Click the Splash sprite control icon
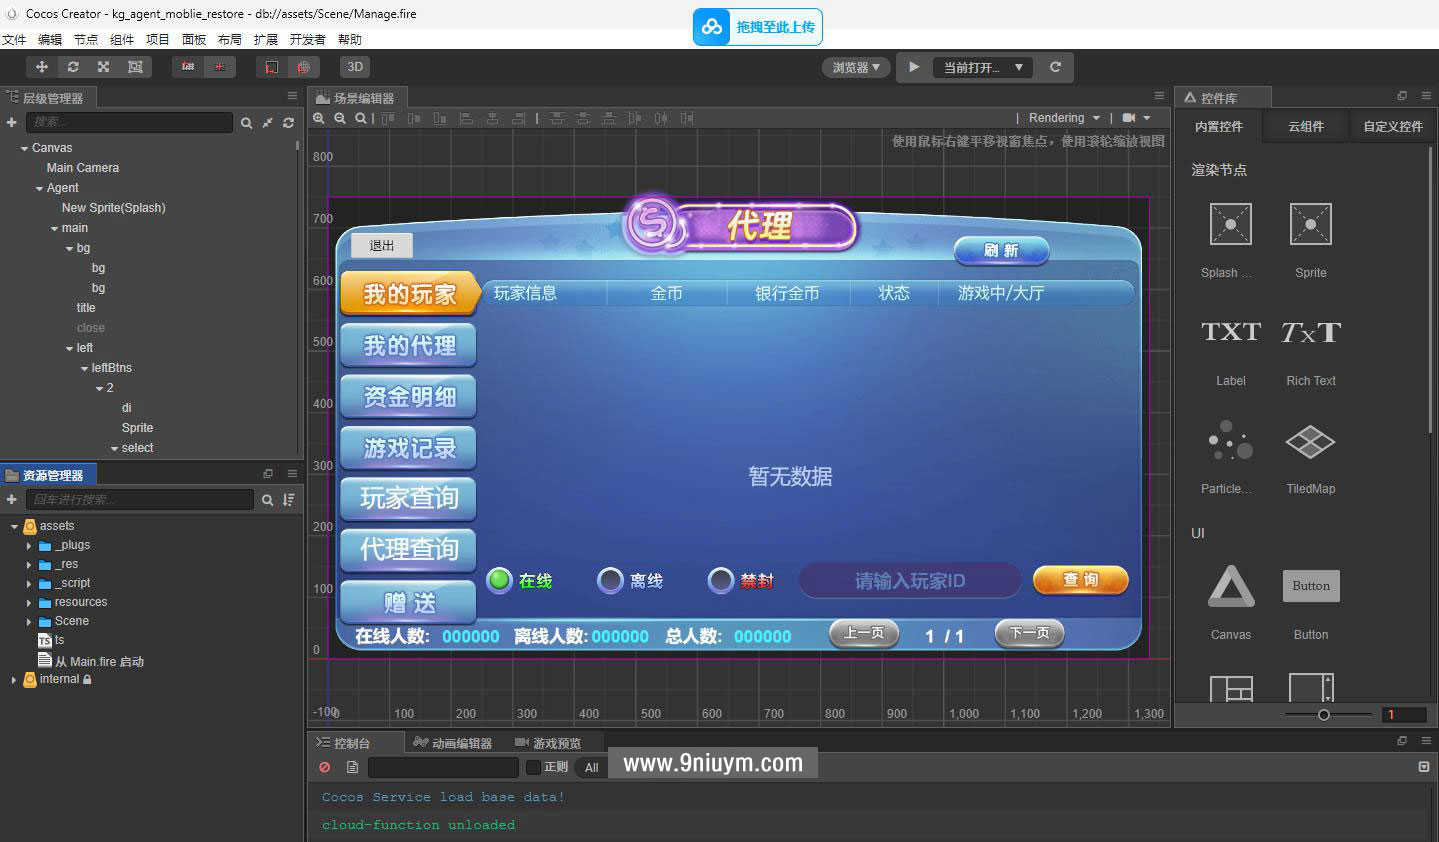 pos(1230,224)
